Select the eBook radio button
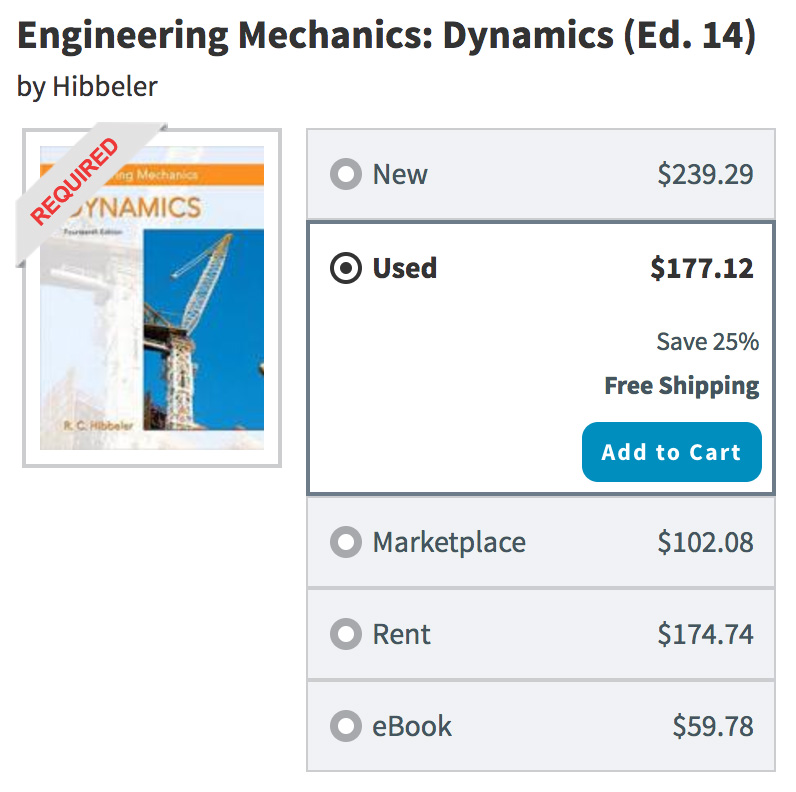This screenshot has width=796, height=792. [x=345, y=727]
